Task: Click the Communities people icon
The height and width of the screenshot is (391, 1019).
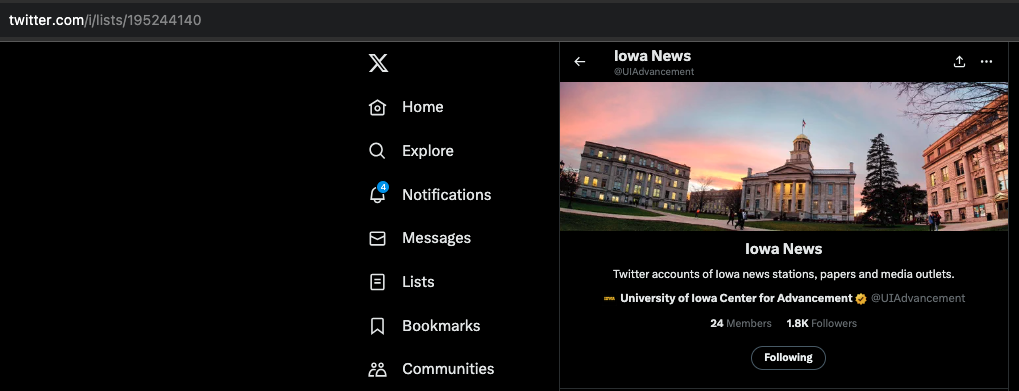Action: click(x=378, y=370)
